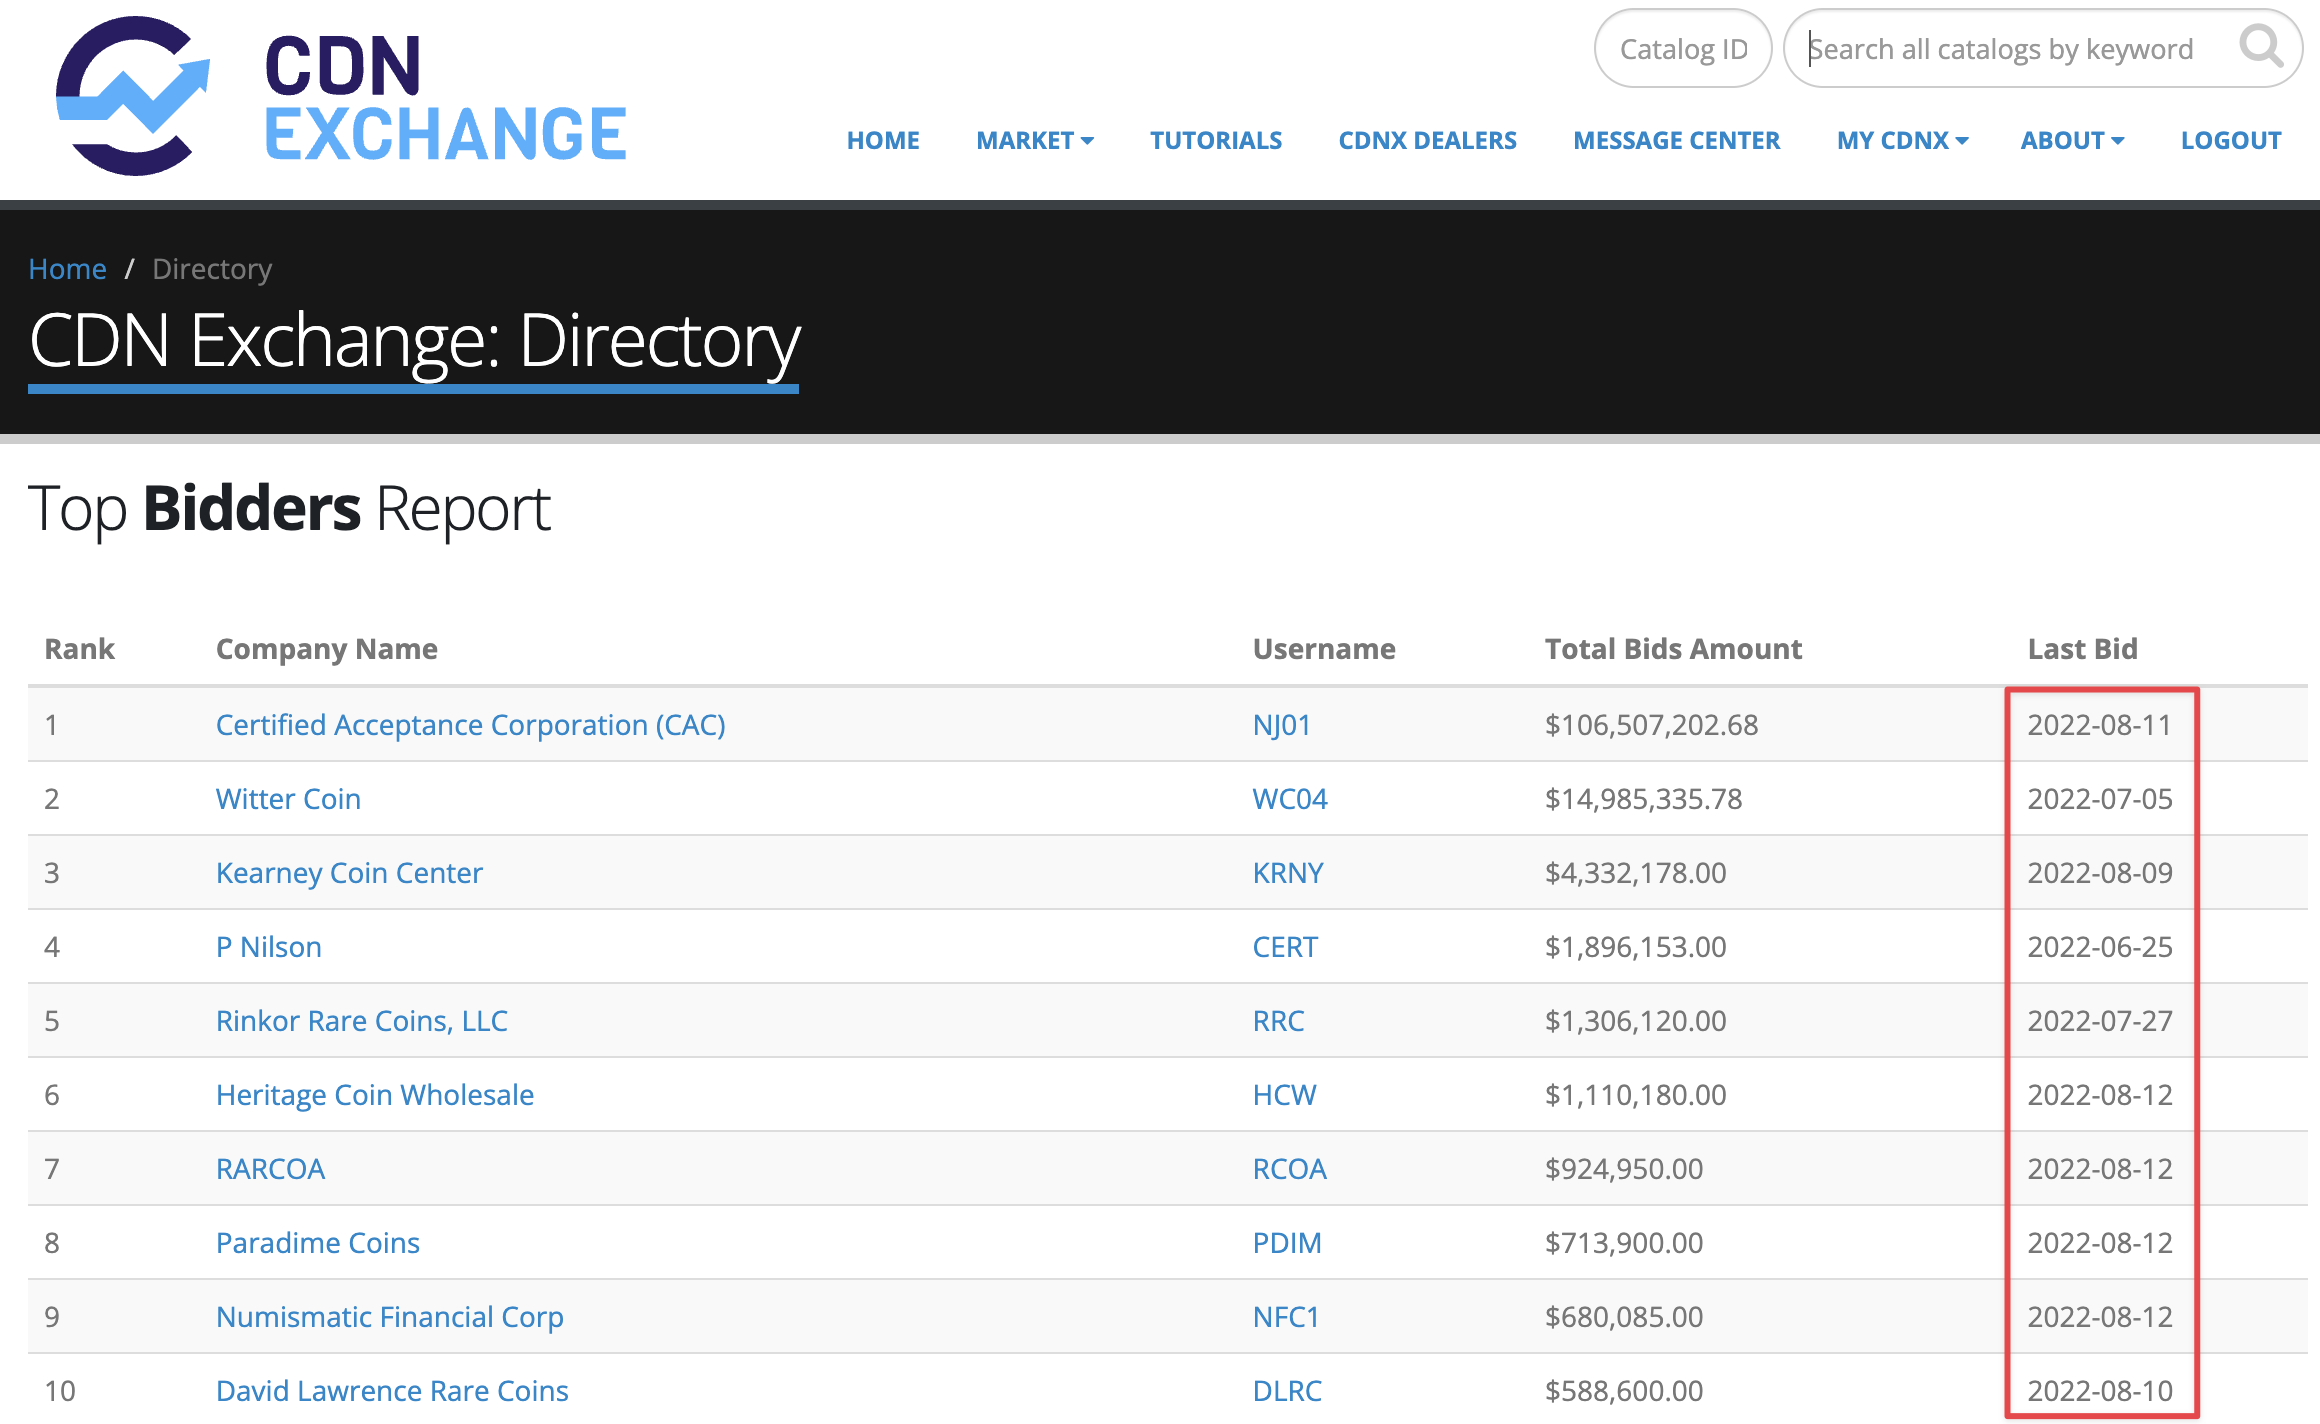Open P Nilson company link
2320x1424 pixels.
(269, 947)
